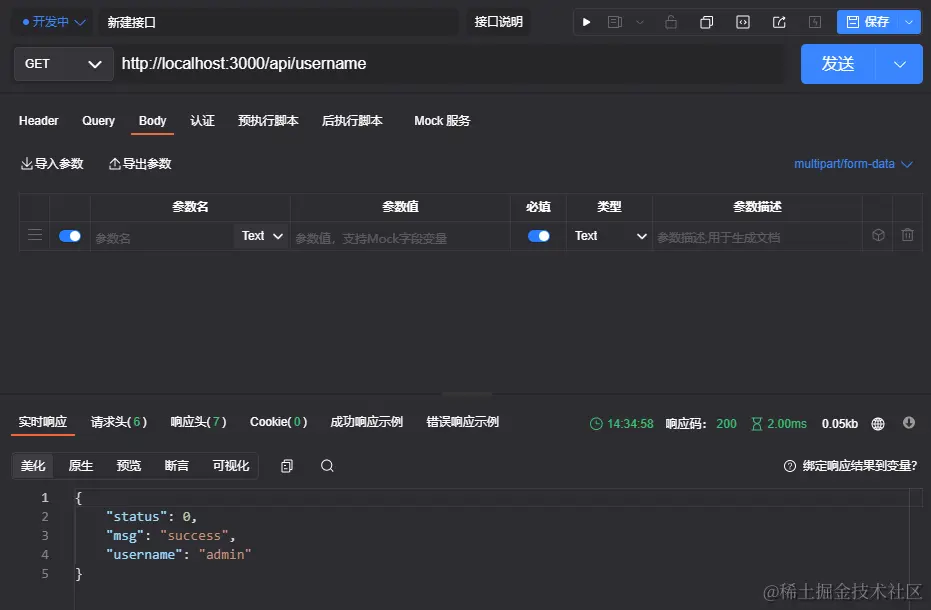Screen dimensions: 931x610
Task: Delete the parameter row via the trash icon
Action: [907, 235]
